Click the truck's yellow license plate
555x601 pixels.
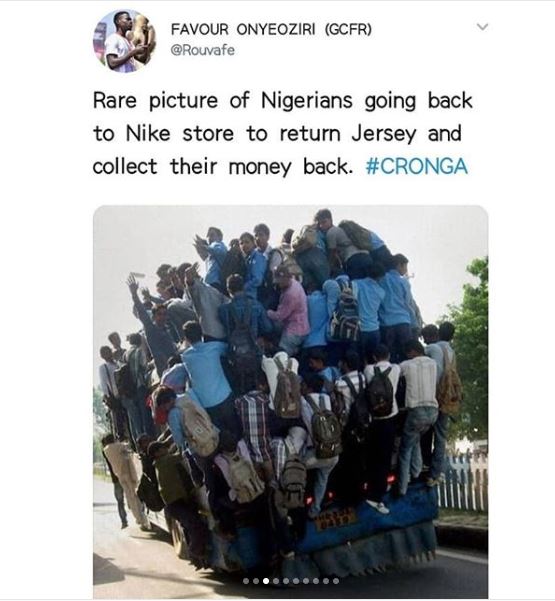pyautogui.click(x=335, y=518)
